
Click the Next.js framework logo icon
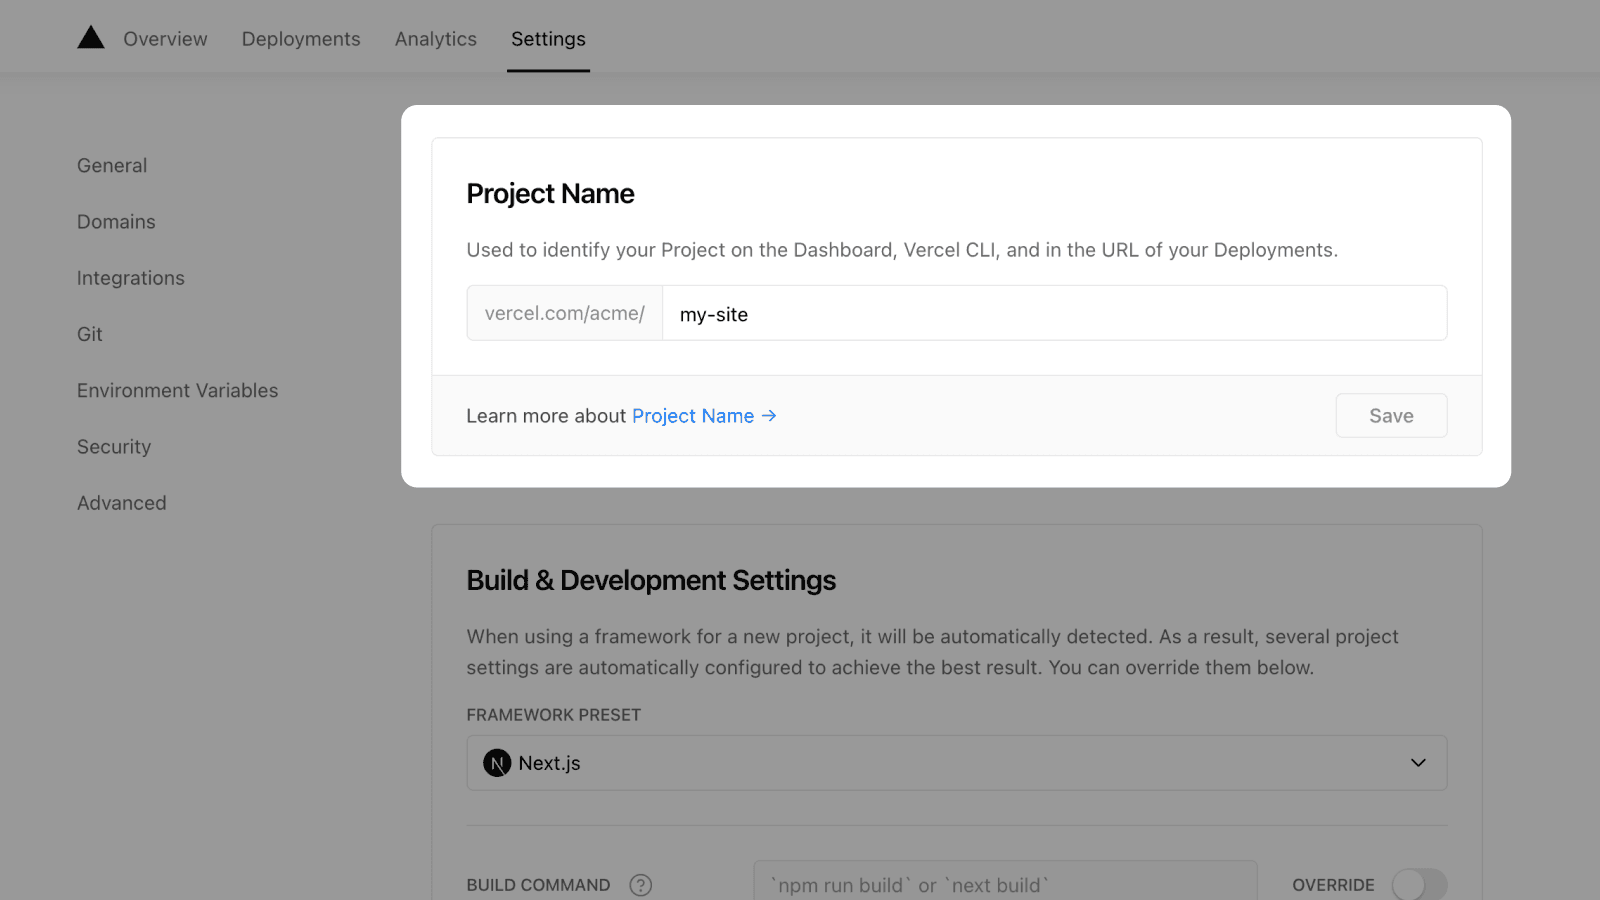click(x=497, y=763)
